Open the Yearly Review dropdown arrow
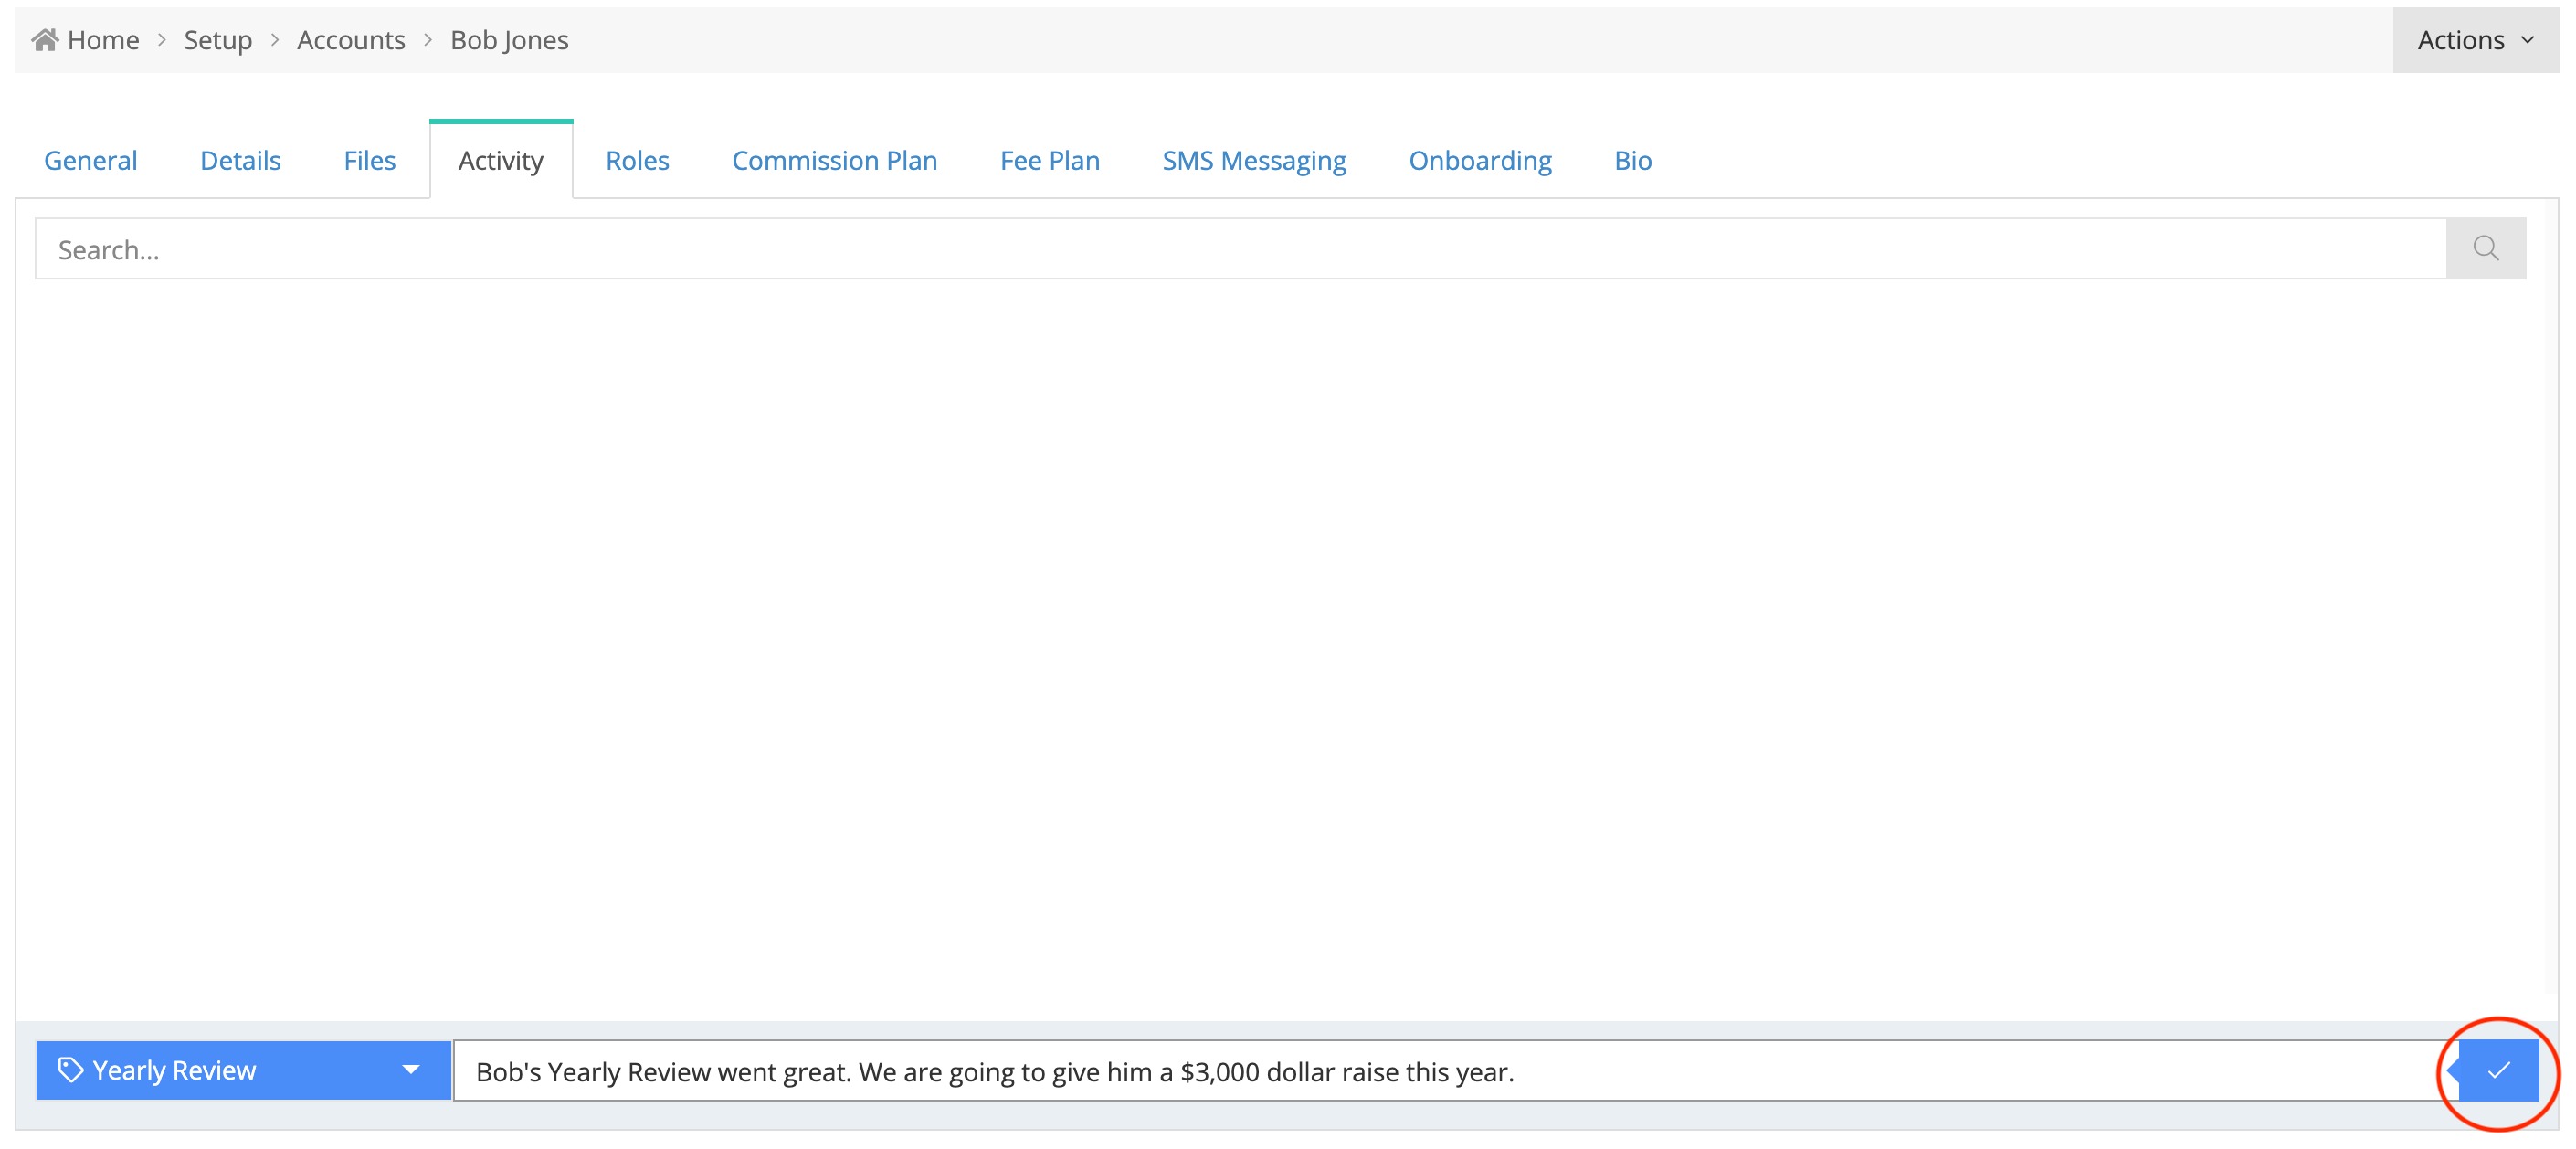The height and width of the screenshot is (1149, 2576). [x=410, y=1070]
